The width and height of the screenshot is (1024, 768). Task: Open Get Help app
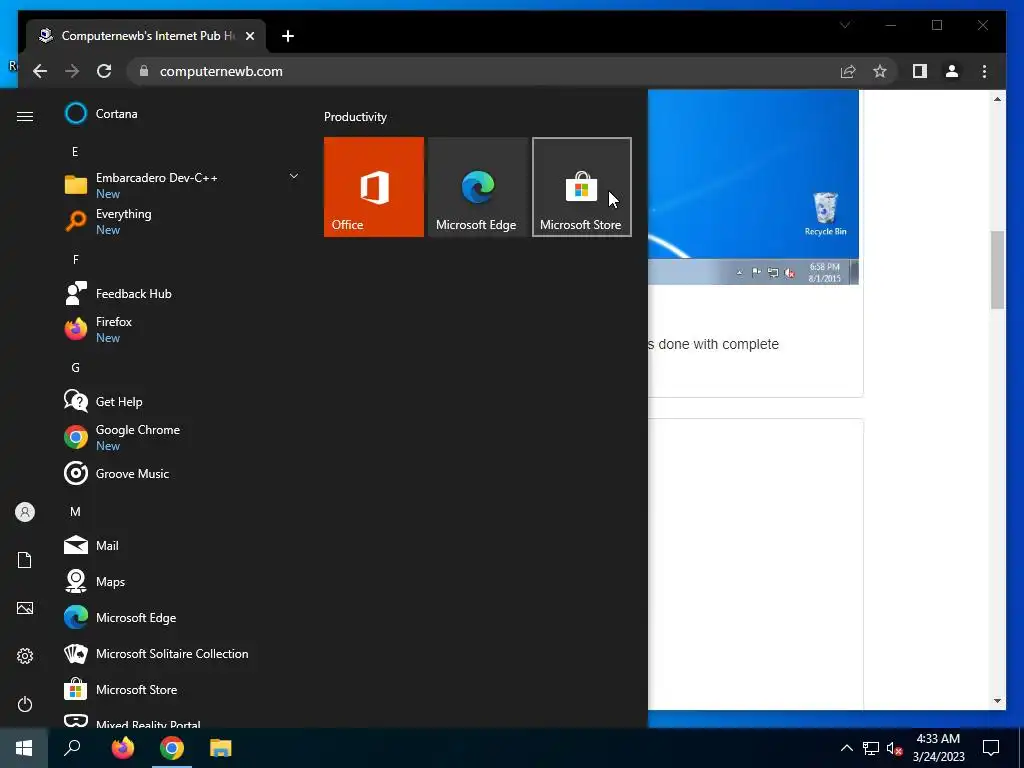point(180,402)
